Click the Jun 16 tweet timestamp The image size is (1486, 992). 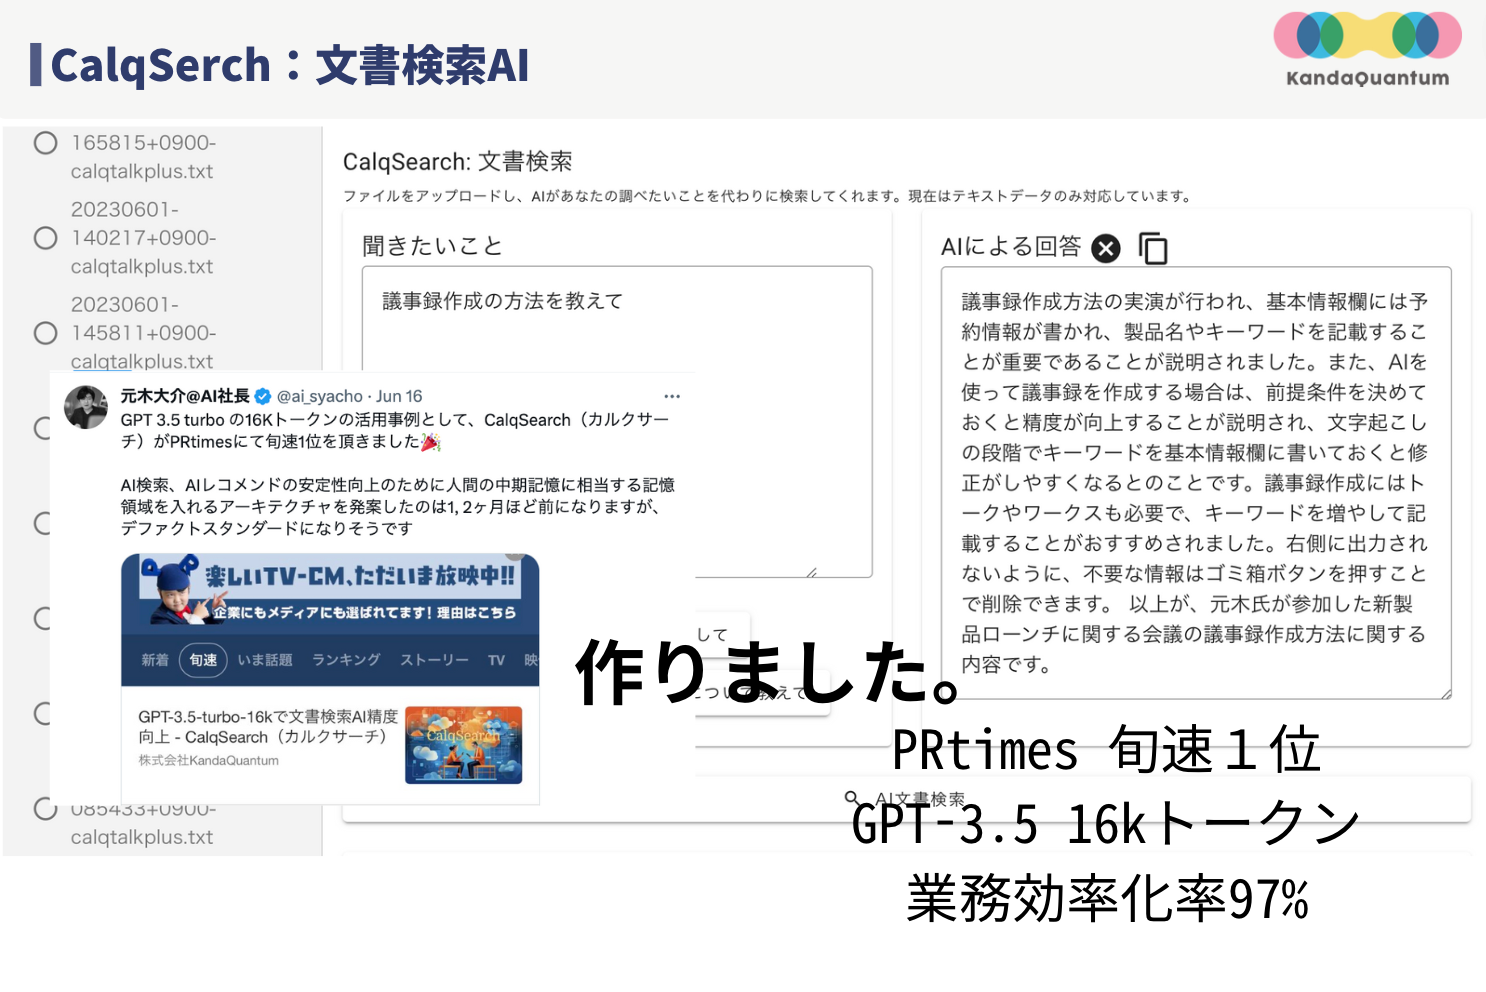point(399,395)
